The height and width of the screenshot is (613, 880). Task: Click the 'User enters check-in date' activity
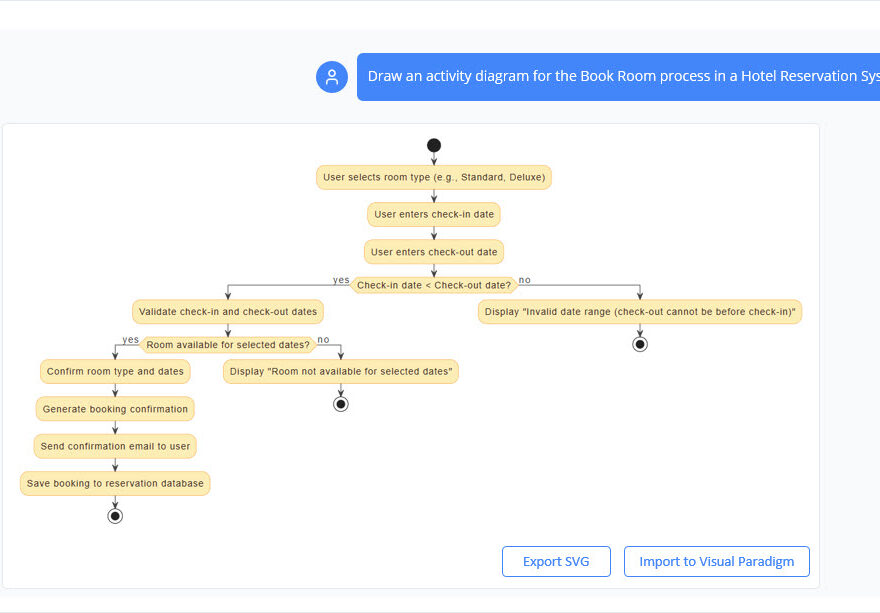[433, 214]
